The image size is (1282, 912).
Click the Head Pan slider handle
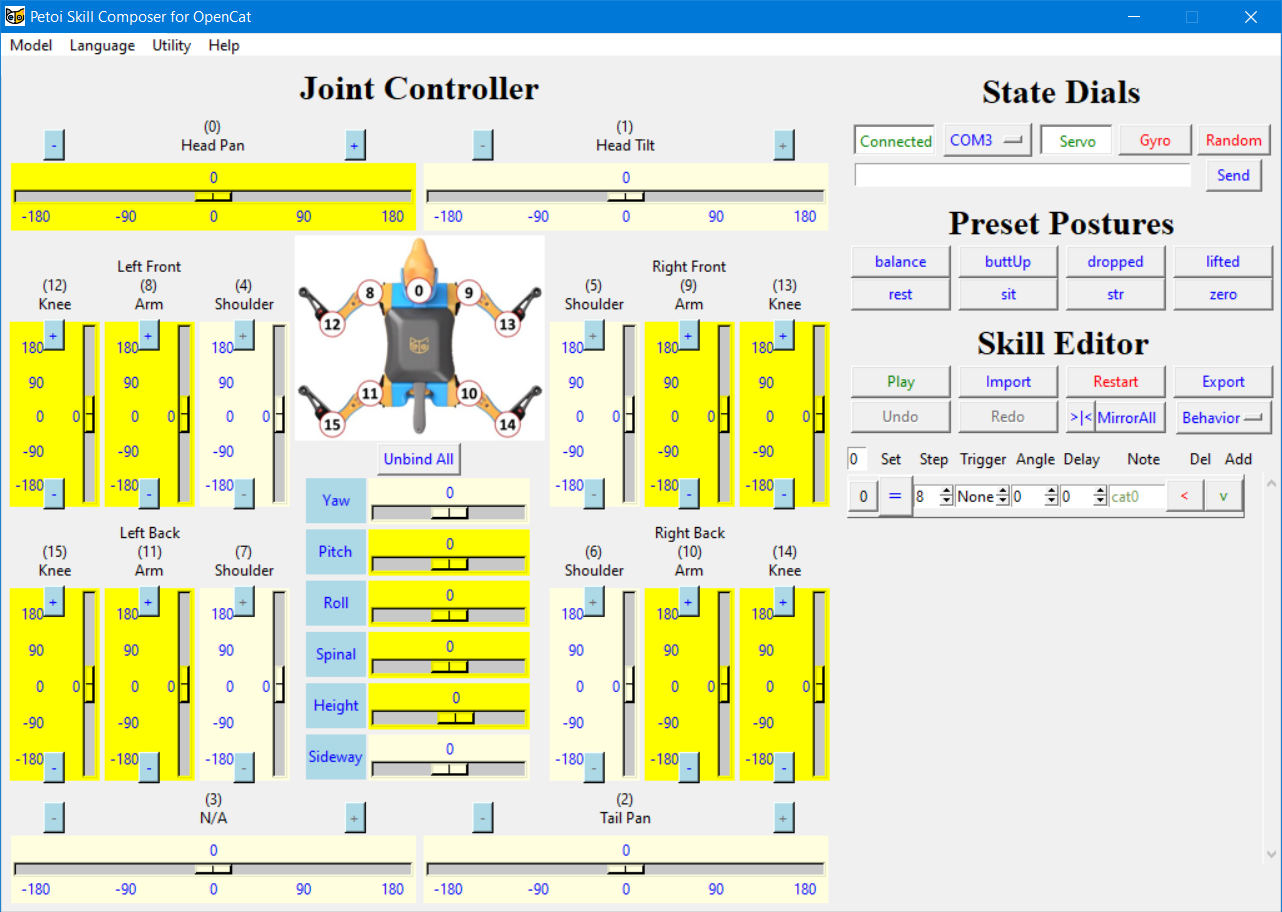tap(213, 196)
